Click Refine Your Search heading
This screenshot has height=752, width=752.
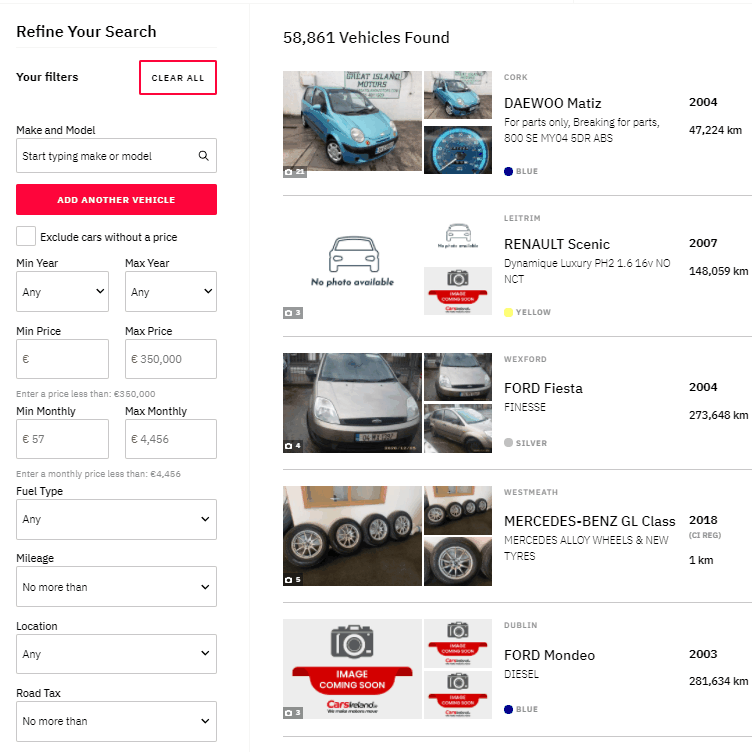(86, 32)
